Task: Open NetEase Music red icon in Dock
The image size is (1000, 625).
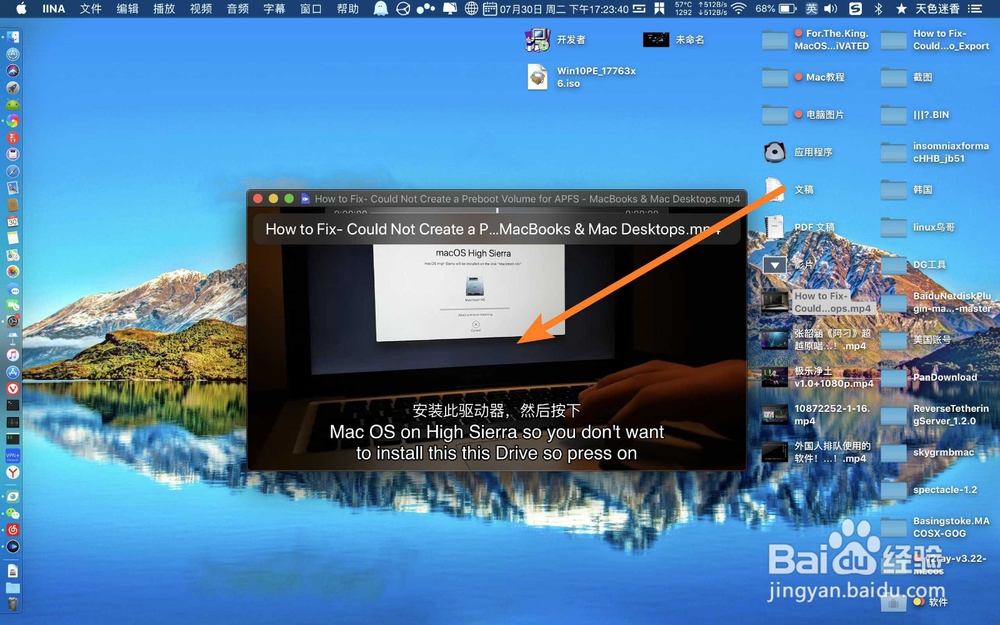Action: point(13,530)
